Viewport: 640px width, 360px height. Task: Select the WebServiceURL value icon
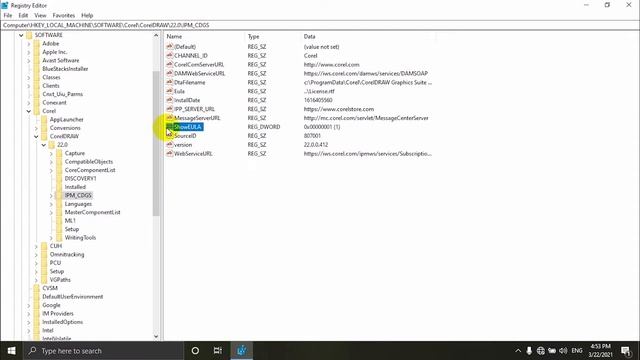169,153
